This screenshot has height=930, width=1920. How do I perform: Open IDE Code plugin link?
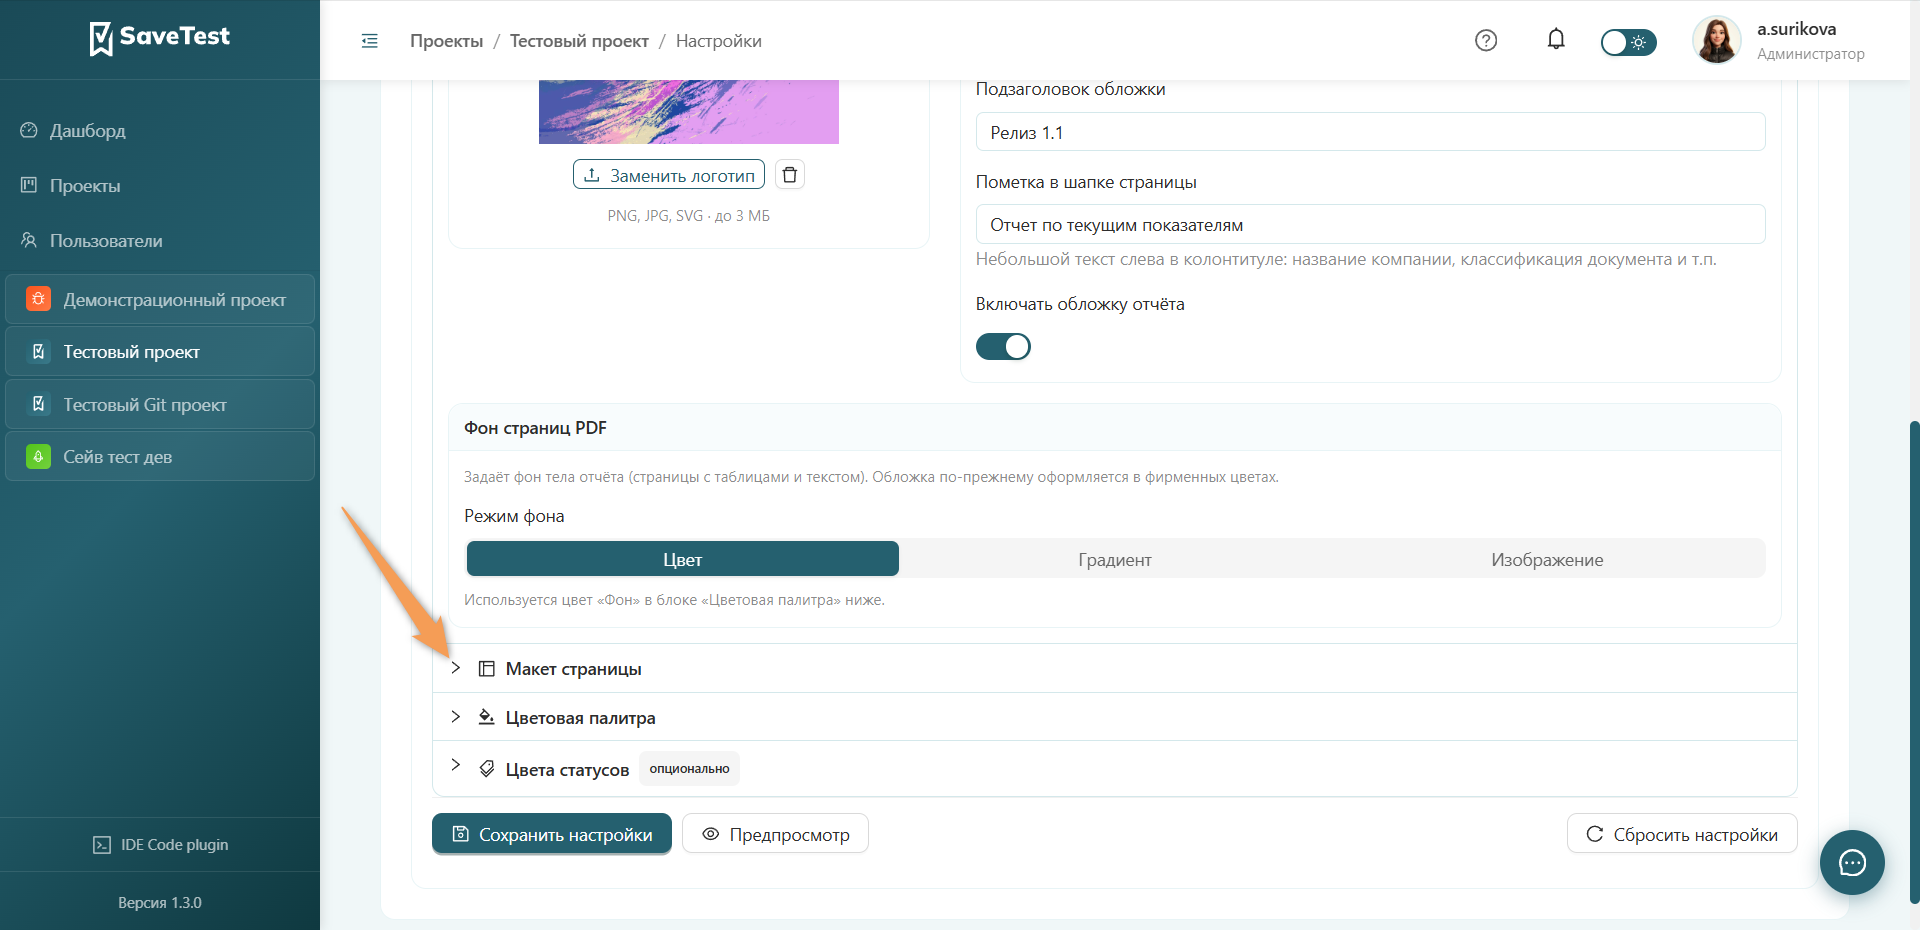[160, 845]
